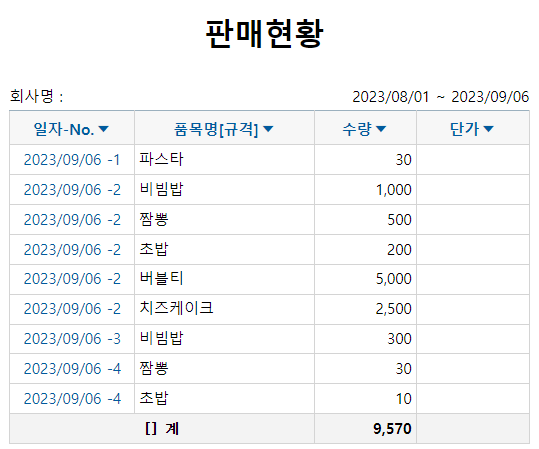
Task: Select 짬뽕 cell in the 500 quantity row
Action: click(224, 219)
